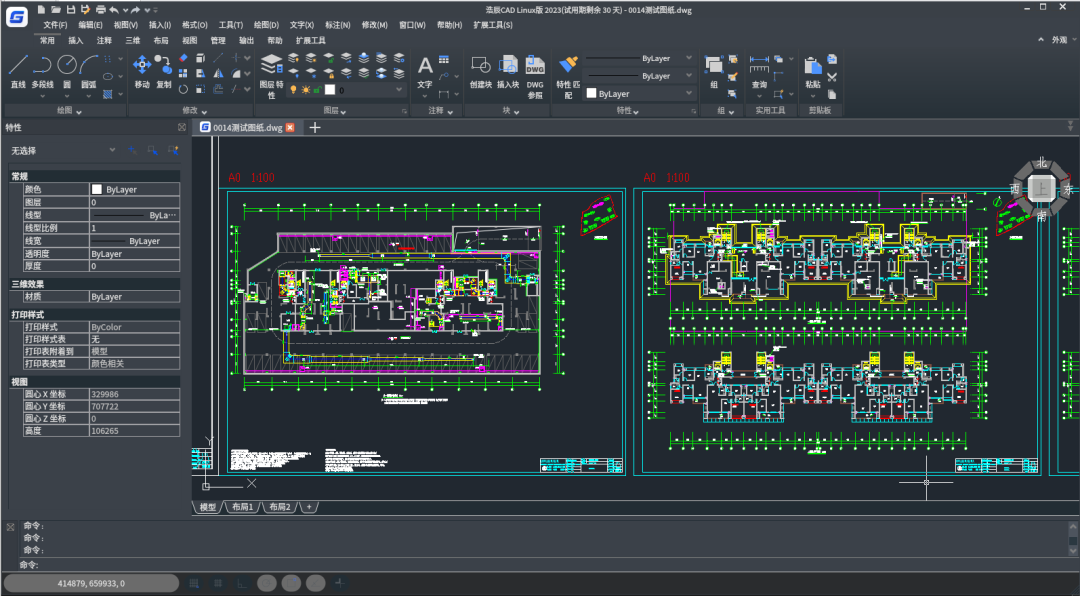The image size is (1080, 596).
Task: Switch to the 布局1 layout tab
Action: [x=241, y=507]
